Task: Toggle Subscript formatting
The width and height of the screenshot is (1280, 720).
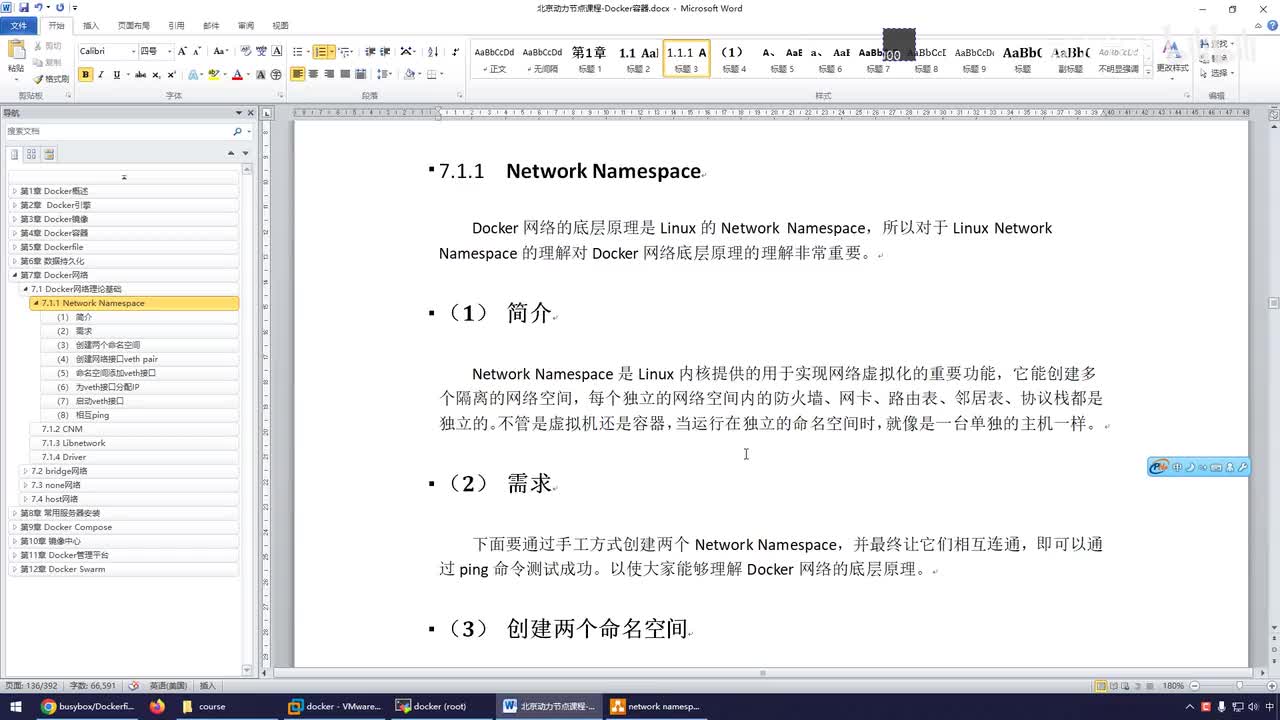Action: click(156, 74)
